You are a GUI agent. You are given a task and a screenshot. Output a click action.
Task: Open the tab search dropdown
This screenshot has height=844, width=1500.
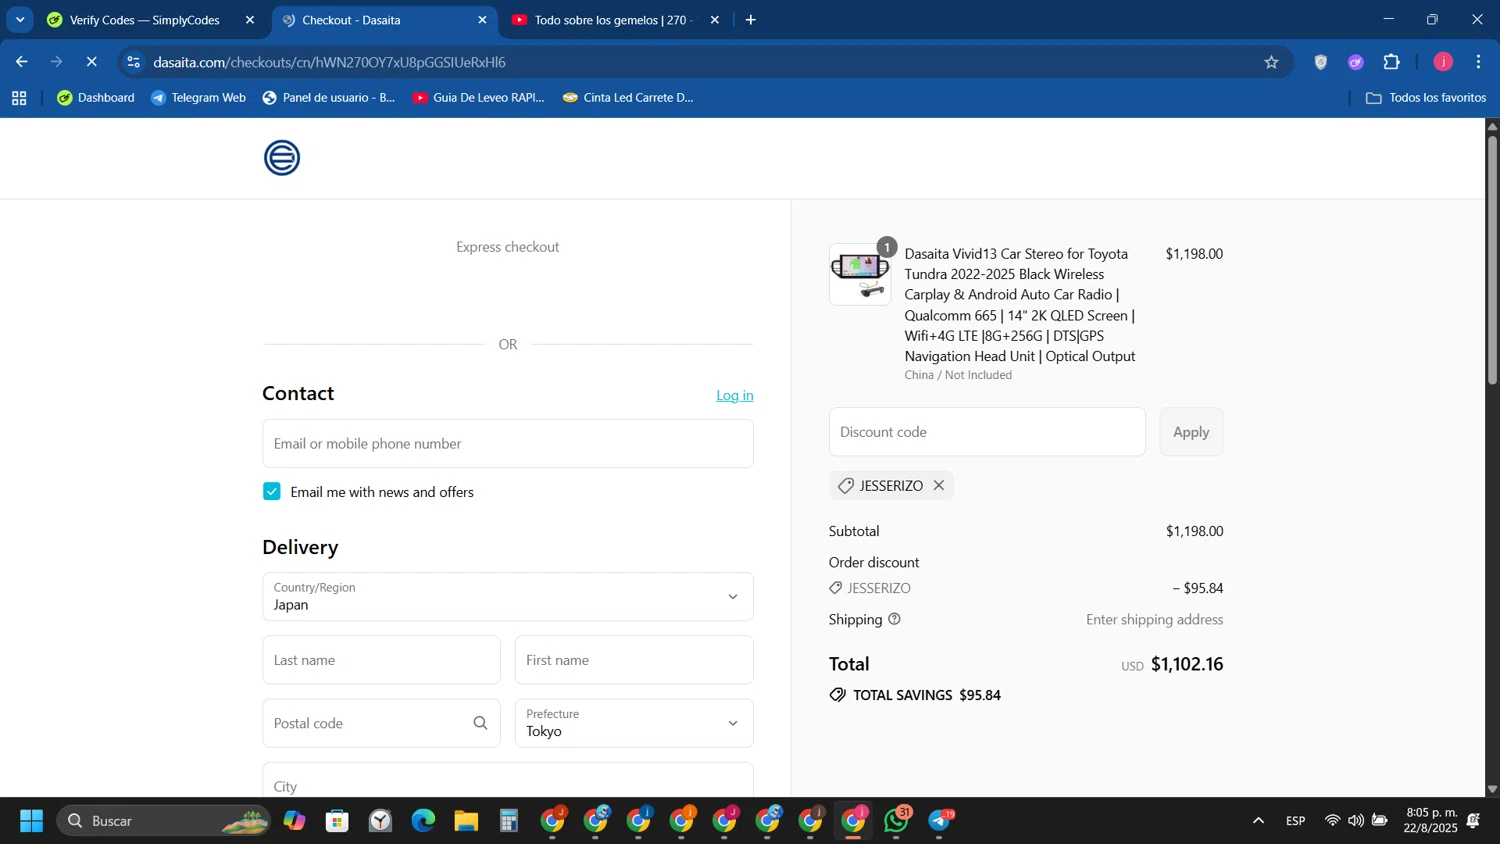pos(20,20)
